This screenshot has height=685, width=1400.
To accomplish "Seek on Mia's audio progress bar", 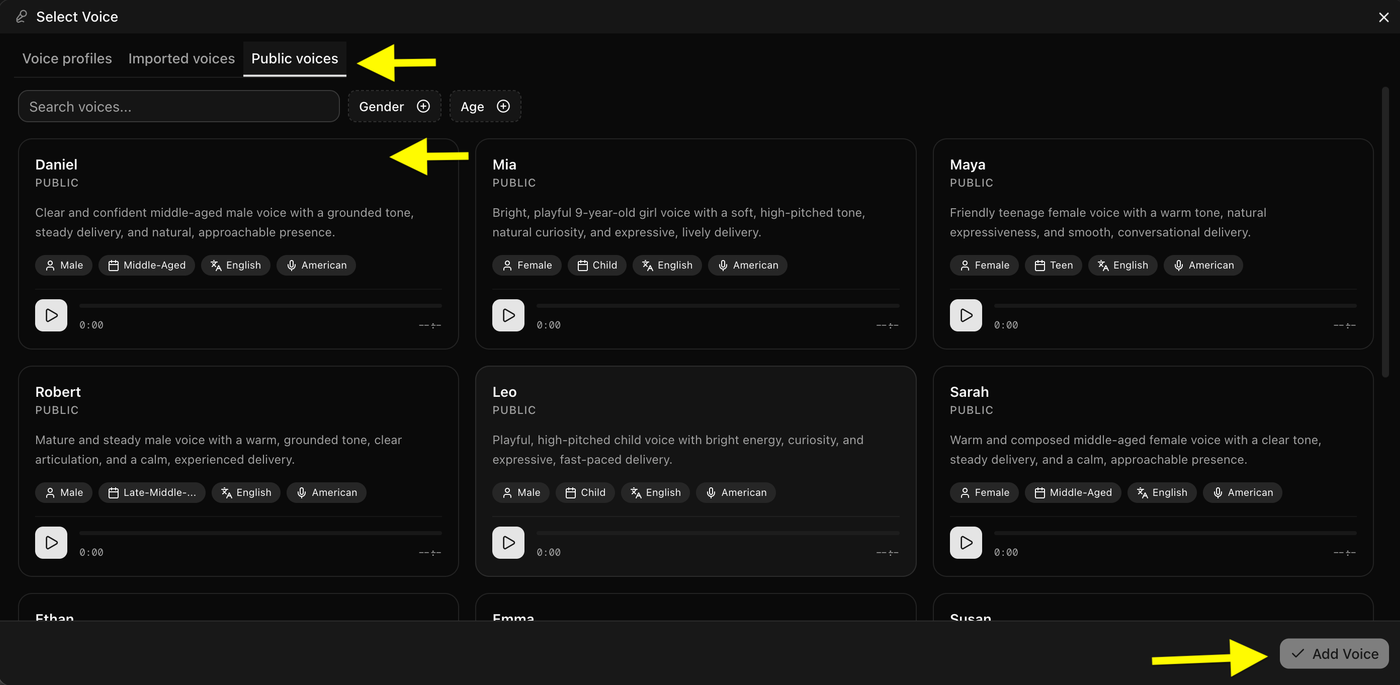I will 718,306.
